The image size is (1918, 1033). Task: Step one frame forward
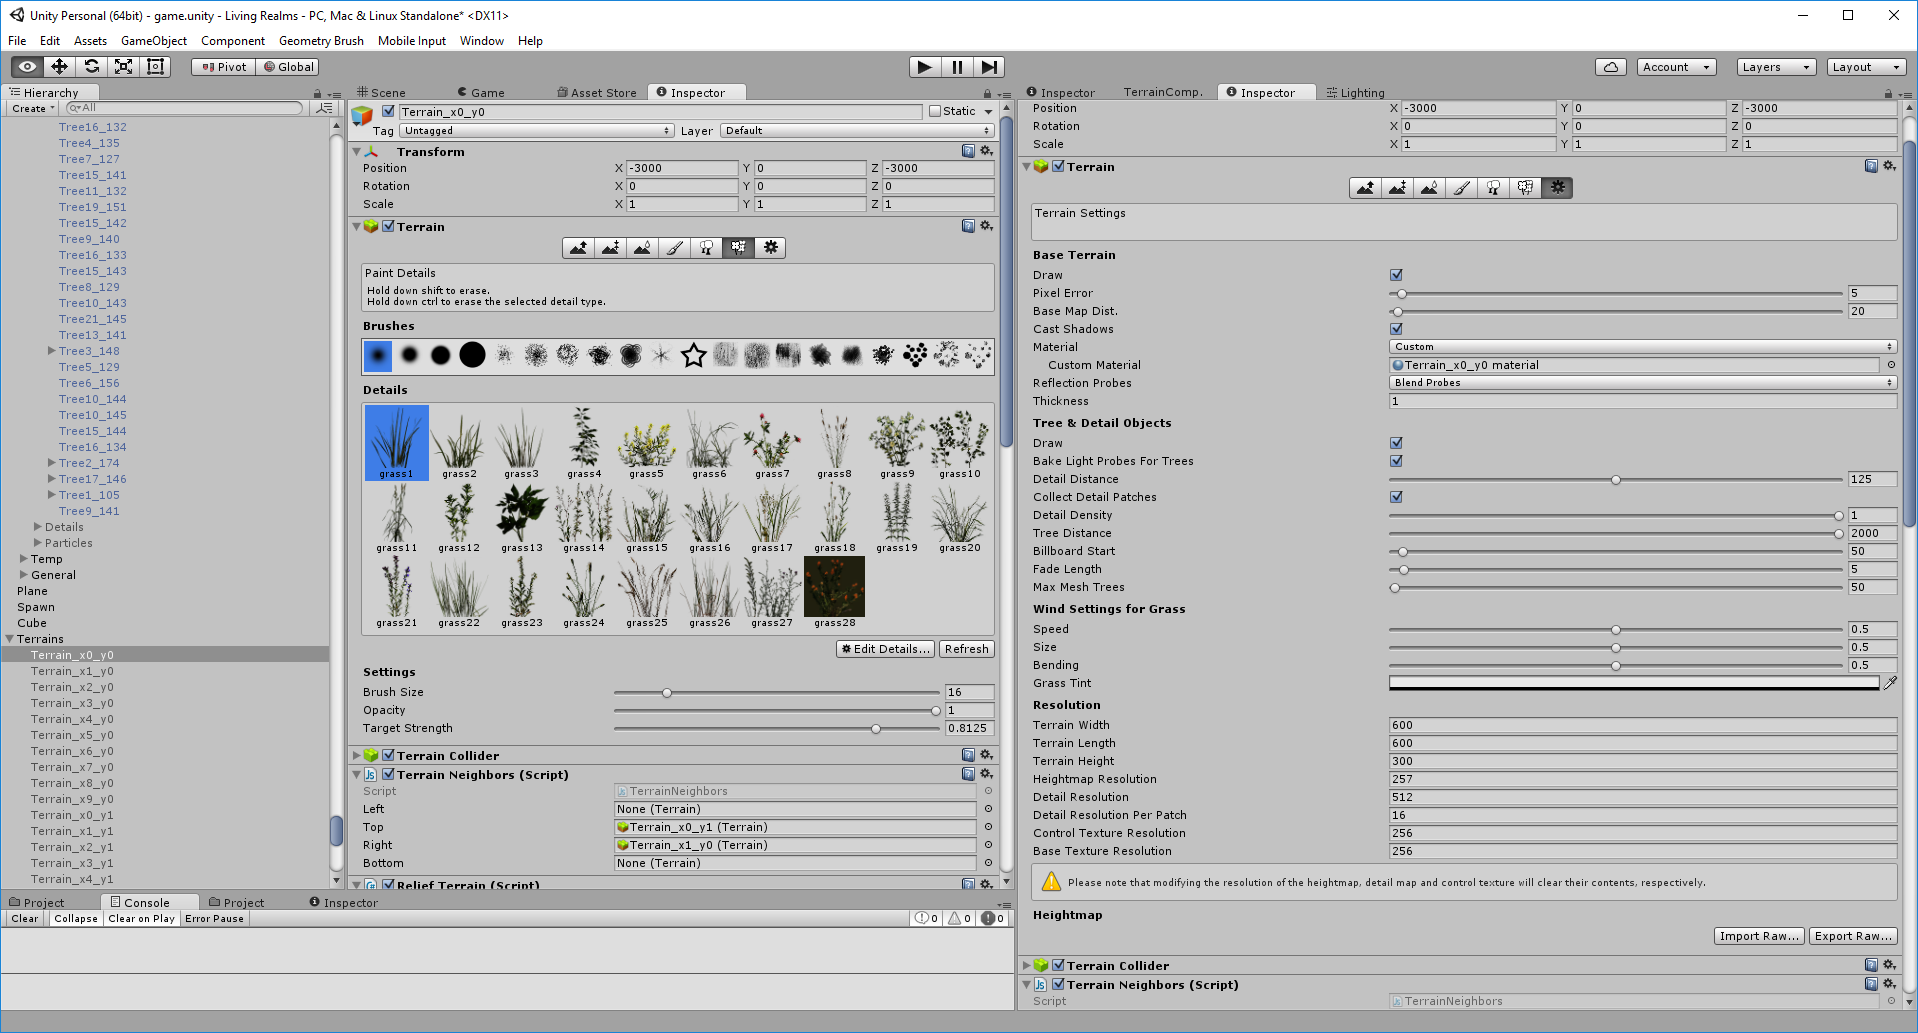989,67
